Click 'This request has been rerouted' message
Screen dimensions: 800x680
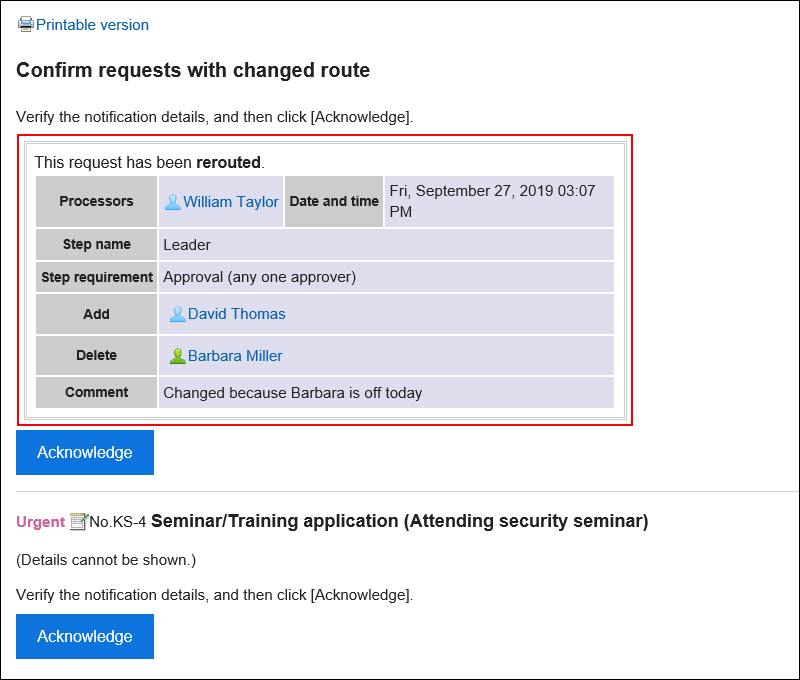149,162
